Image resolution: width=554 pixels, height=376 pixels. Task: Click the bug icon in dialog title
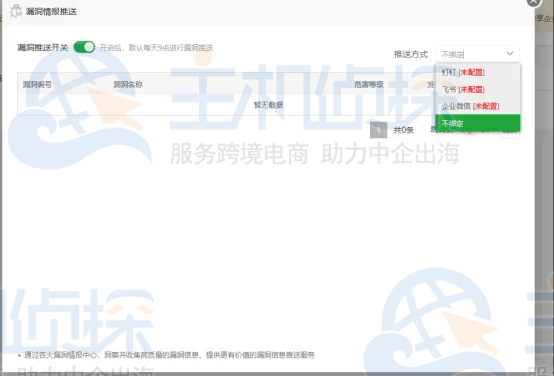[x=16, y=11]
